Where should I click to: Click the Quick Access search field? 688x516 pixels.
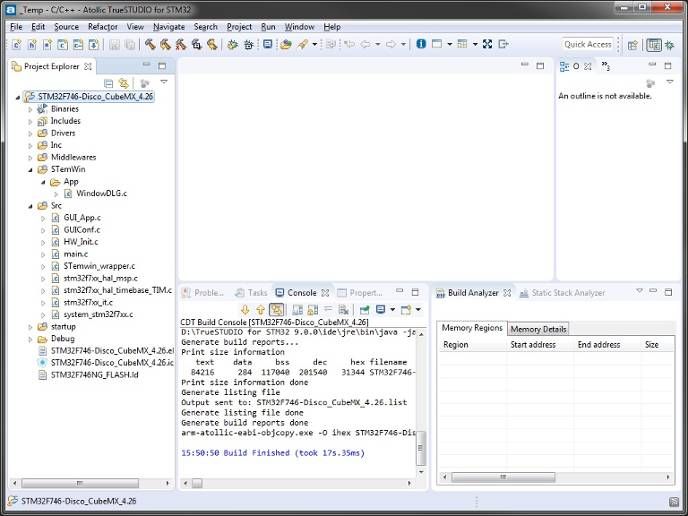click(x=588, y=44)
